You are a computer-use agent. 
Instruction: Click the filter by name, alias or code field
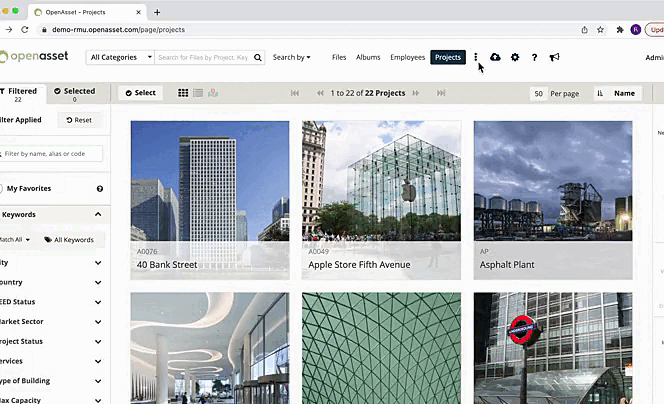(x=52, y=154)
